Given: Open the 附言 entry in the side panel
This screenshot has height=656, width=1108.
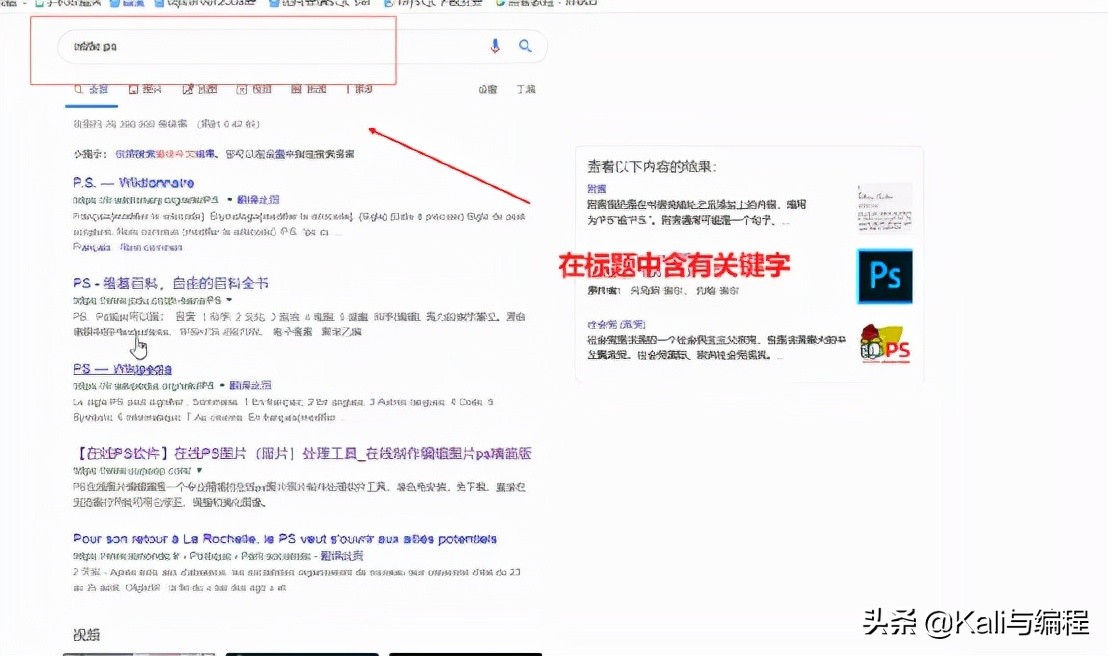Looking at the screenshot, I should [596, 189].
